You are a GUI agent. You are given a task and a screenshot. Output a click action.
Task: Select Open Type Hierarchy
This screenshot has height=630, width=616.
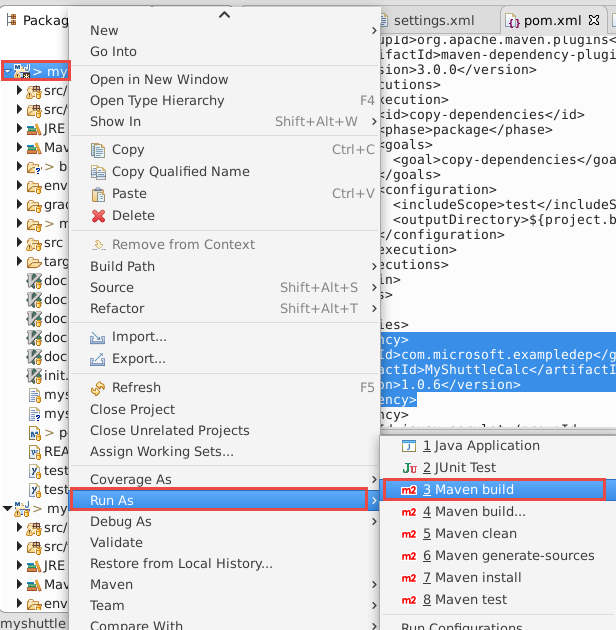pos(225,100)
